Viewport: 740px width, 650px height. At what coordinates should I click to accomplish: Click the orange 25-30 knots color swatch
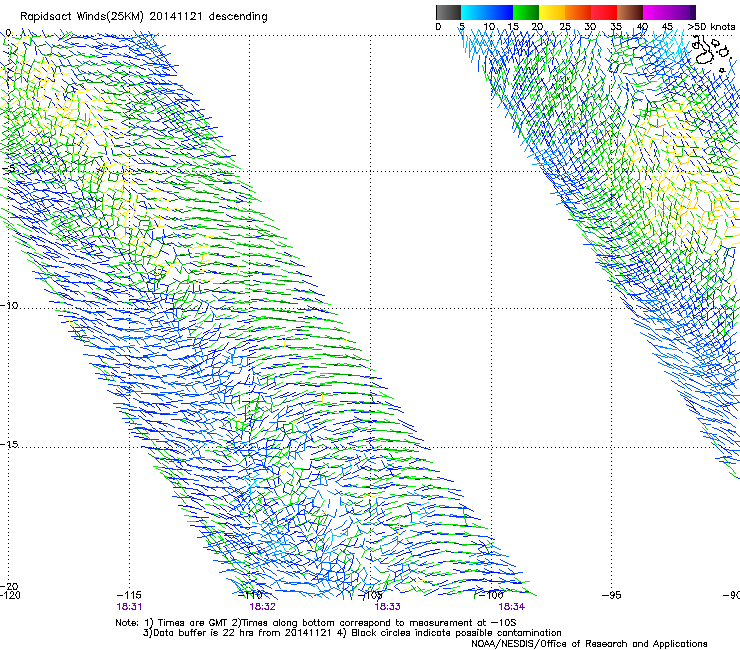(x=578, y=12)
